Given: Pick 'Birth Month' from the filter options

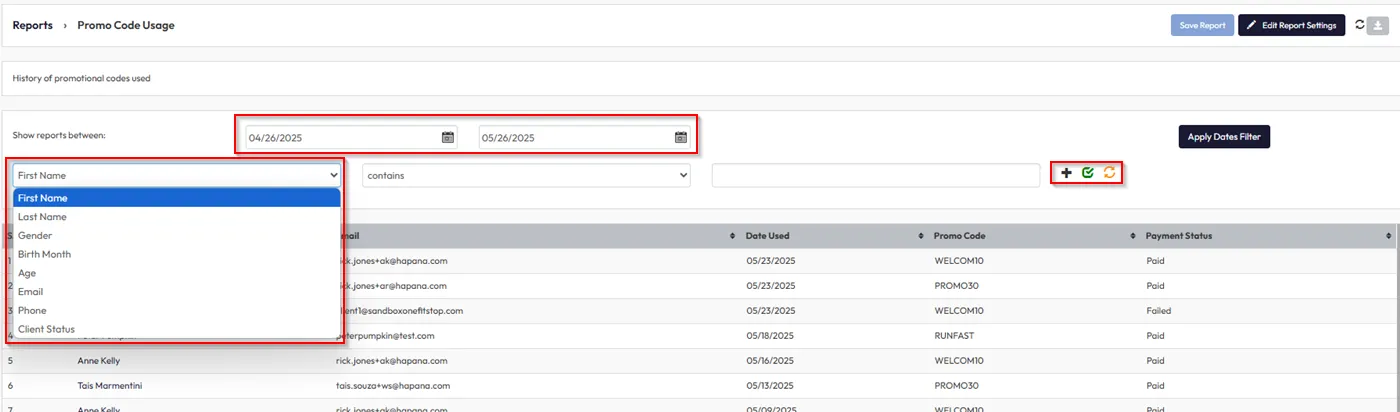Looking at the screenshot, I should 44,254.
